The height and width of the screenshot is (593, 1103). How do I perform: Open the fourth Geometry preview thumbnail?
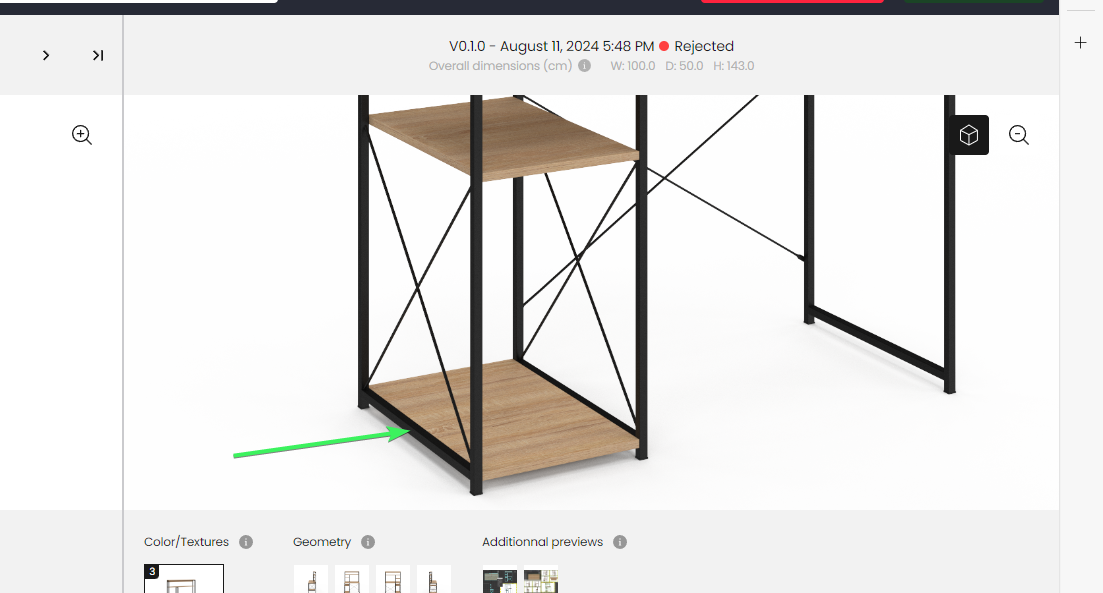click(433, 579)
